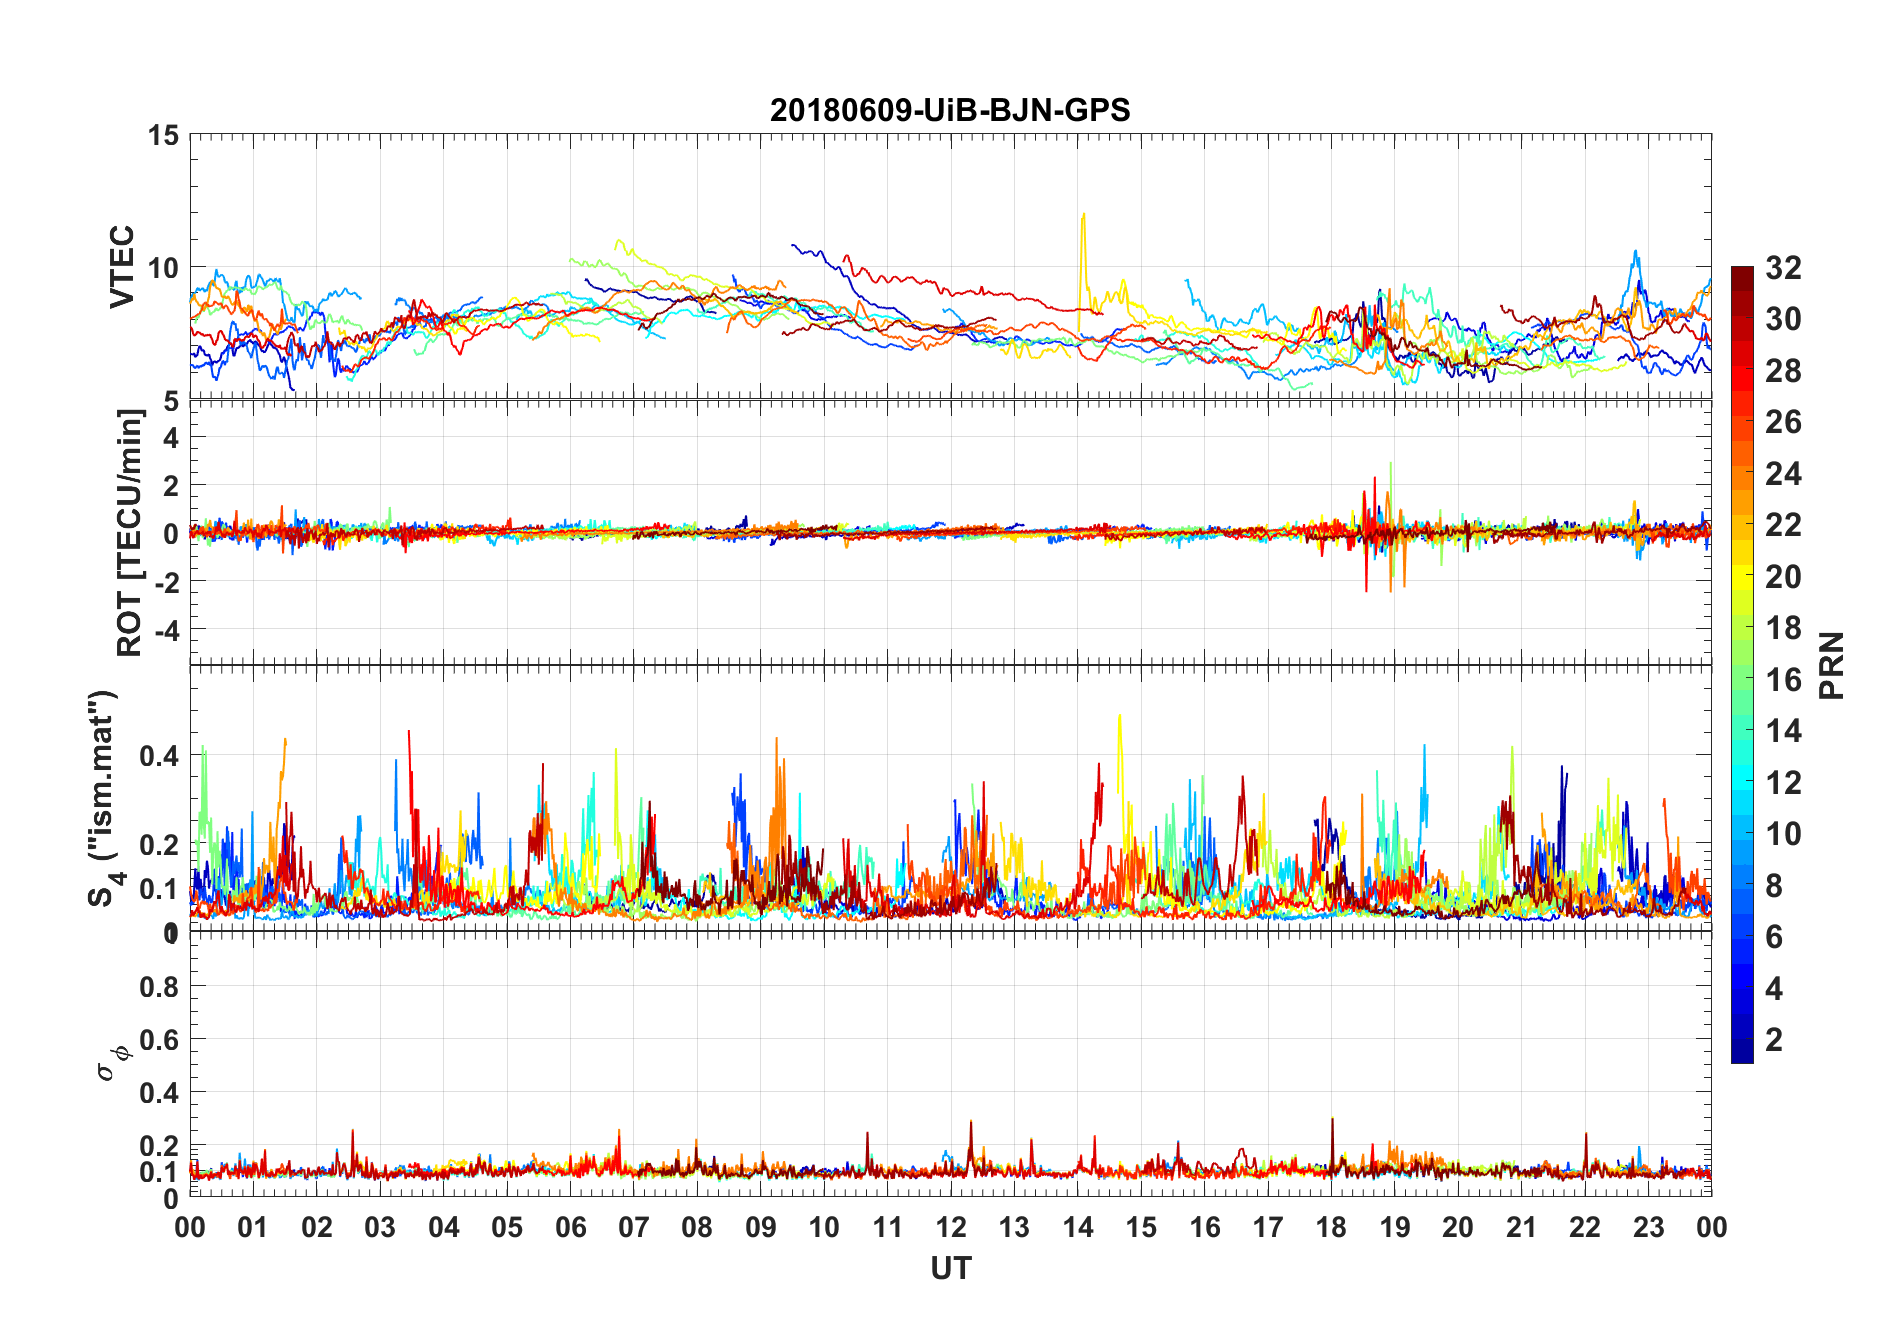This screenshot has height=1330, width=1902.
Task: Click the sigma phi axis label
Action: pyautogui.click(x=114, y=1062)
